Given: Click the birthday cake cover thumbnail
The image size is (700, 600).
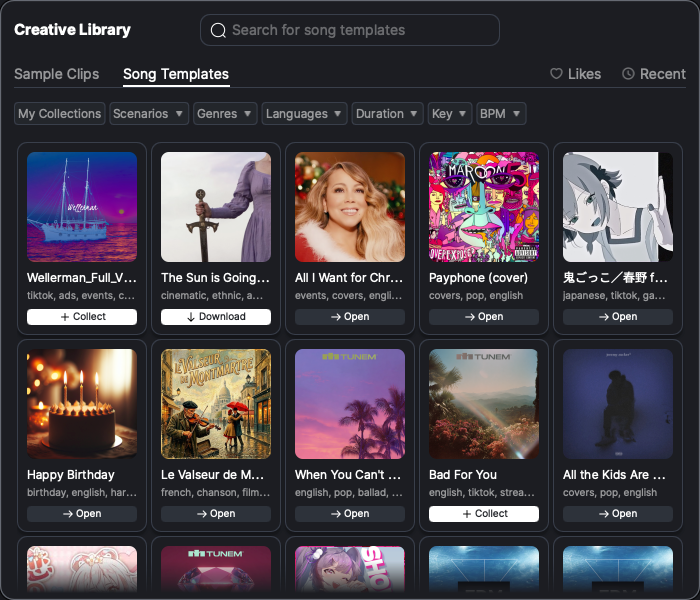Looking at the screenshot, I should pyautogui.click(x=82, y=404).
